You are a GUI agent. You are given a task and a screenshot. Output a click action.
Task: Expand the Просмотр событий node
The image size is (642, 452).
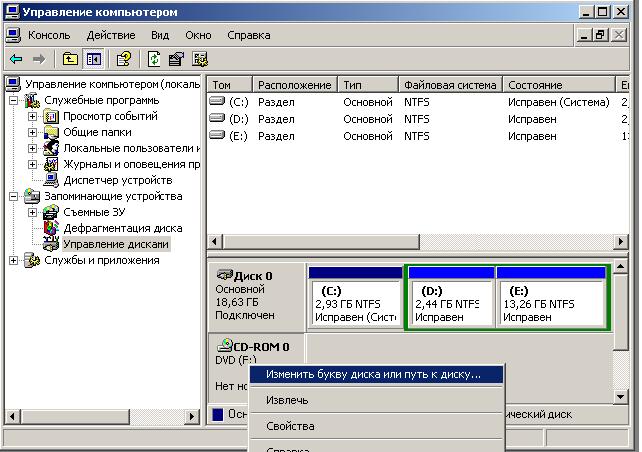(x=32, y=117)
